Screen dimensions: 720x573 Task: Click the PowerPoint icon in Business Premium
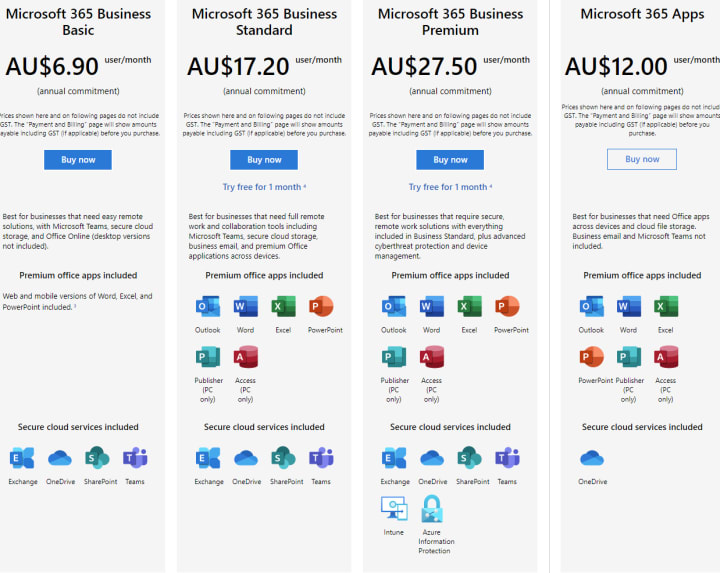click(x=507, y=307)
